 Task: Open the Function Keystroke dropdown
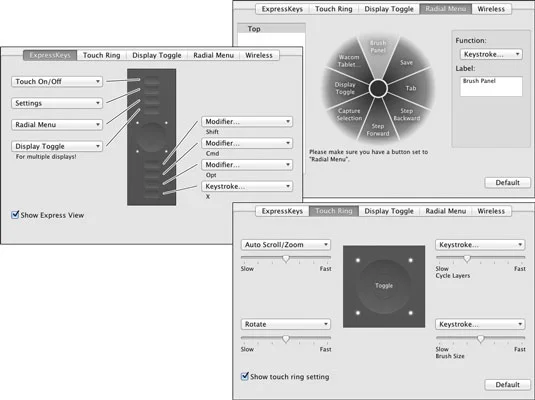(x=491, y=54)
